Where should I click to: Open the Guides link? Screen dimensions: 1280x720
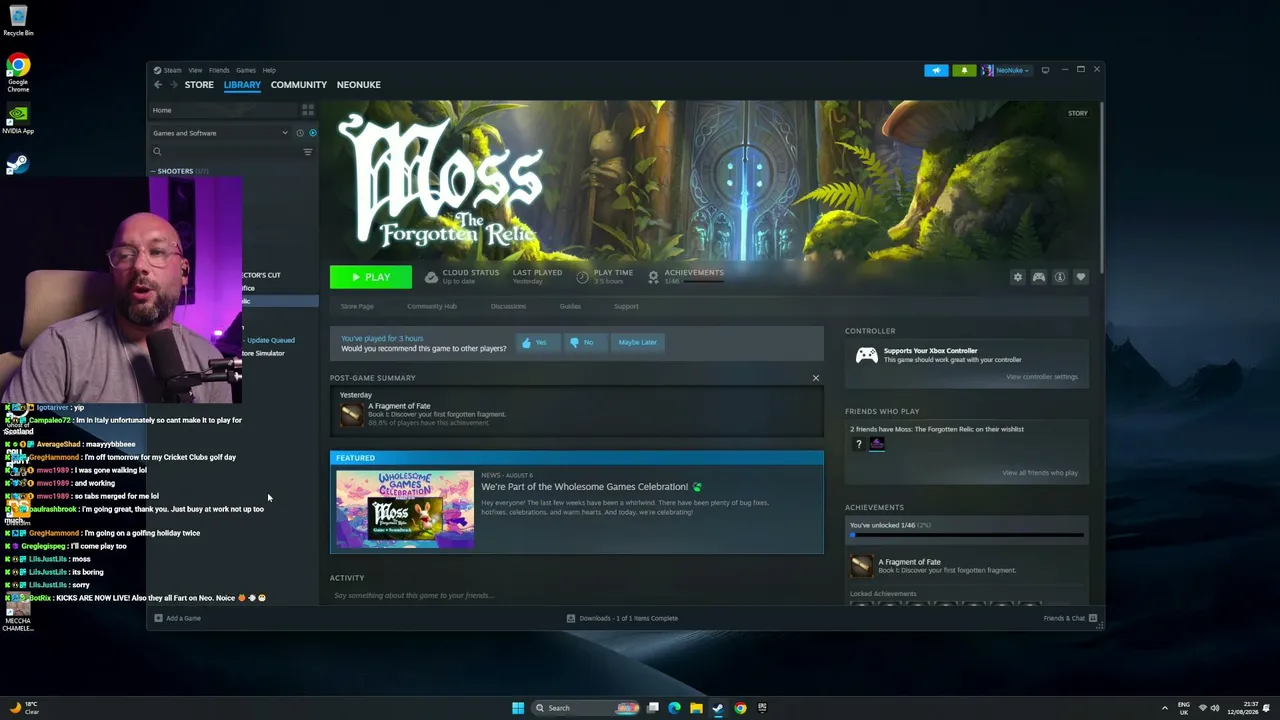(570, 306)
